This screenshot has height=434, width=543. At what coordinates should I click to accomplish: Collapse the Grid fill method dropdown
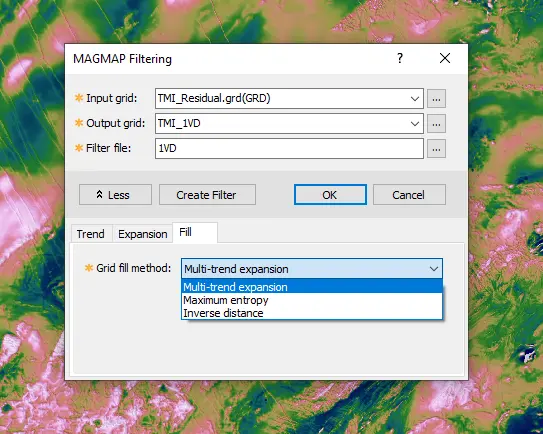click(x=434, y=269)
